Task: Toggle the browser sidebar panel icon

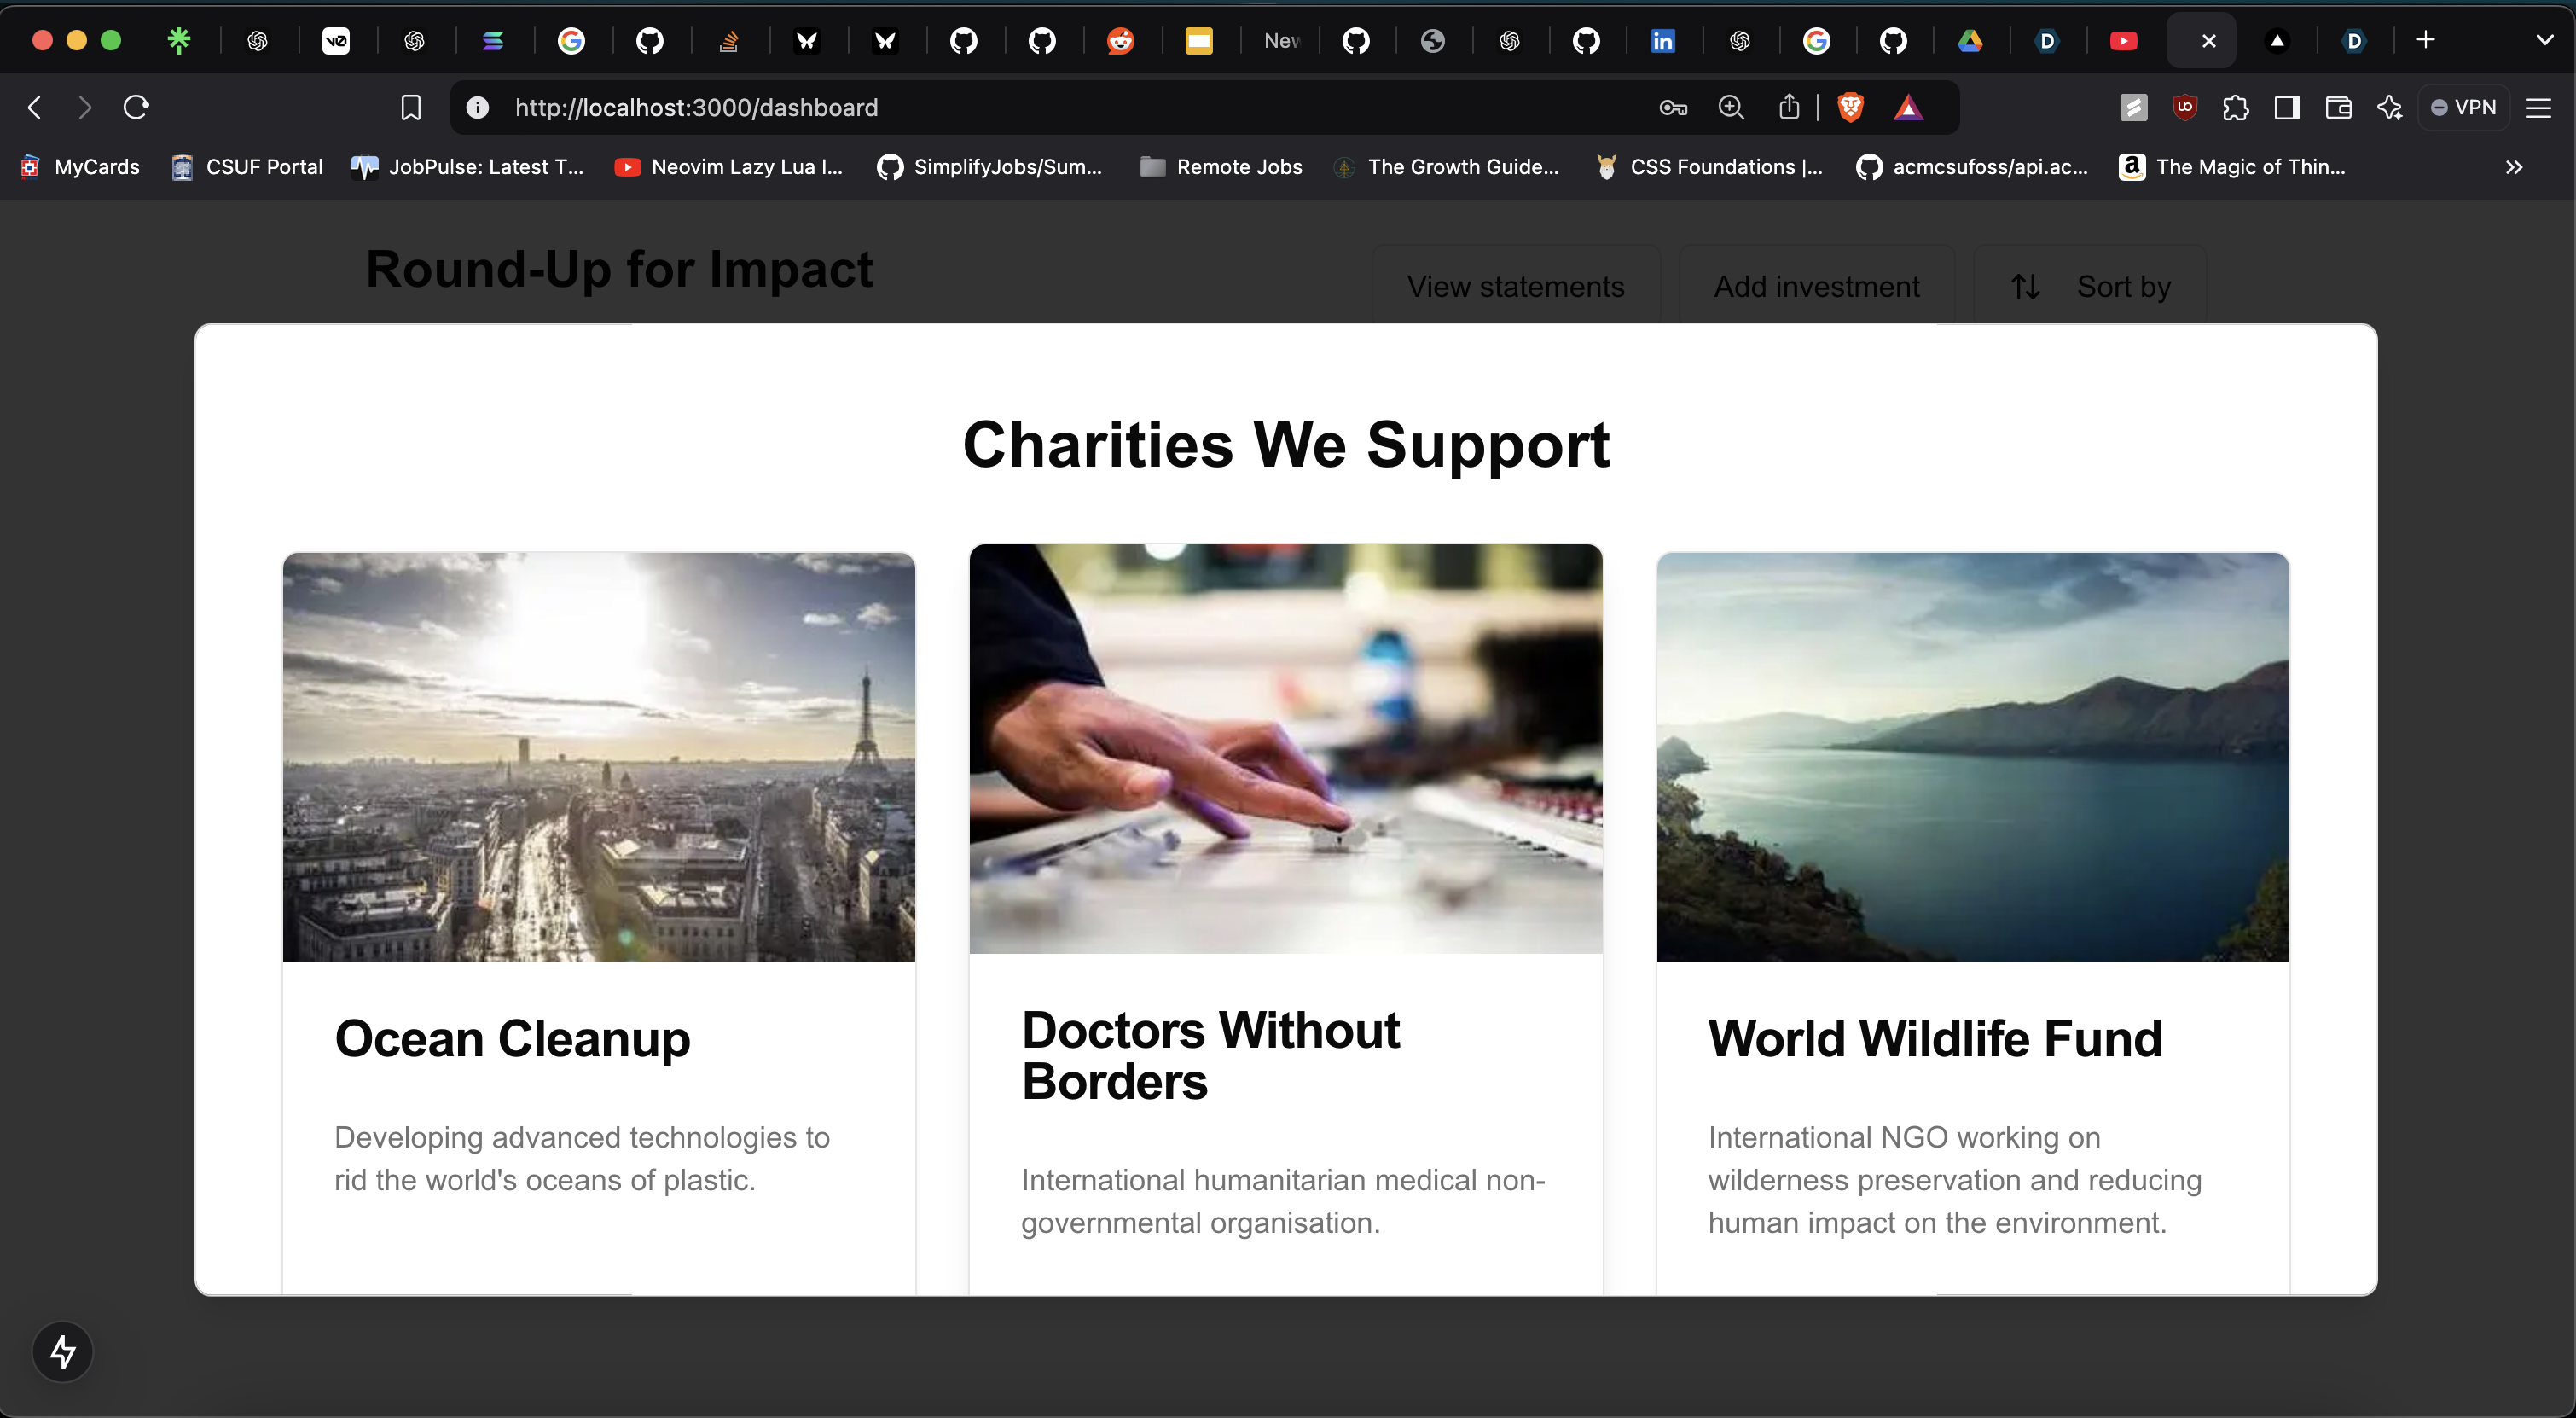Action: pos(2287,107)
